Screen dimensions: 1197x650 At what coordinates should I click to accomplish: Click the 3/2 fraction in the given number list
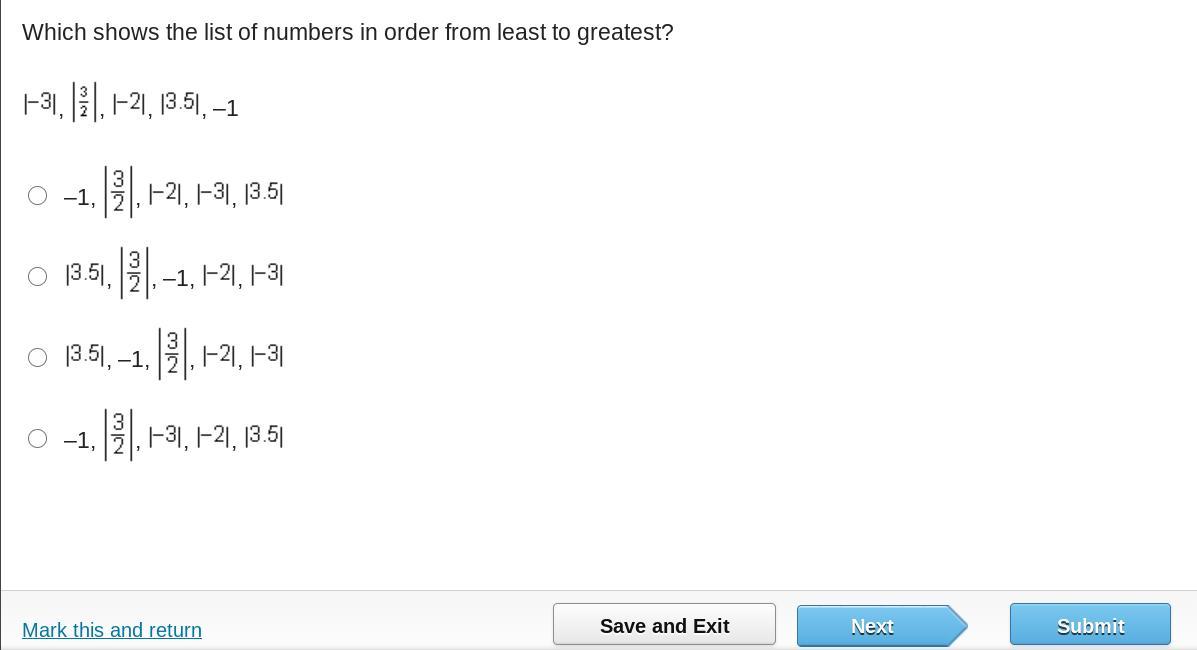pyautogui.click(x=84, y=103)
